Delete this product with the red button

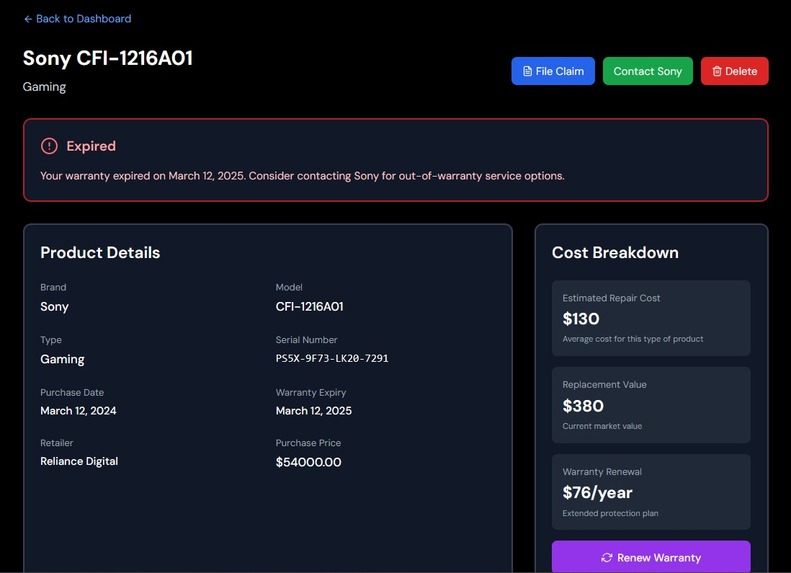click(734, 71)
